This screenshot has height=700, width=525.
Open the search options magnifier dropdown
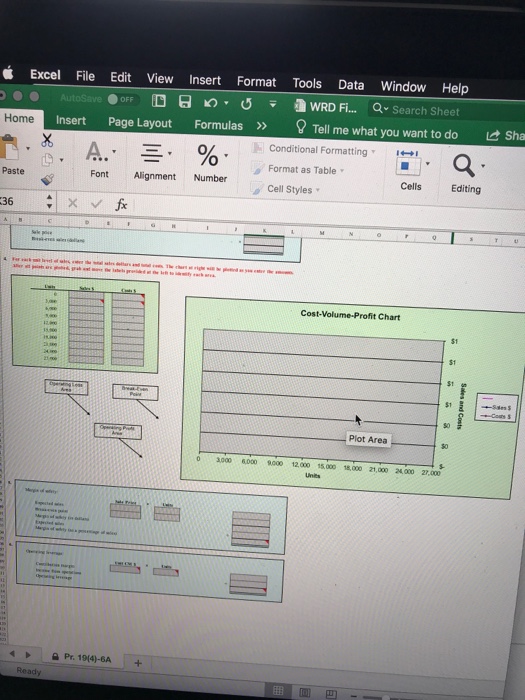click(380, 108)
